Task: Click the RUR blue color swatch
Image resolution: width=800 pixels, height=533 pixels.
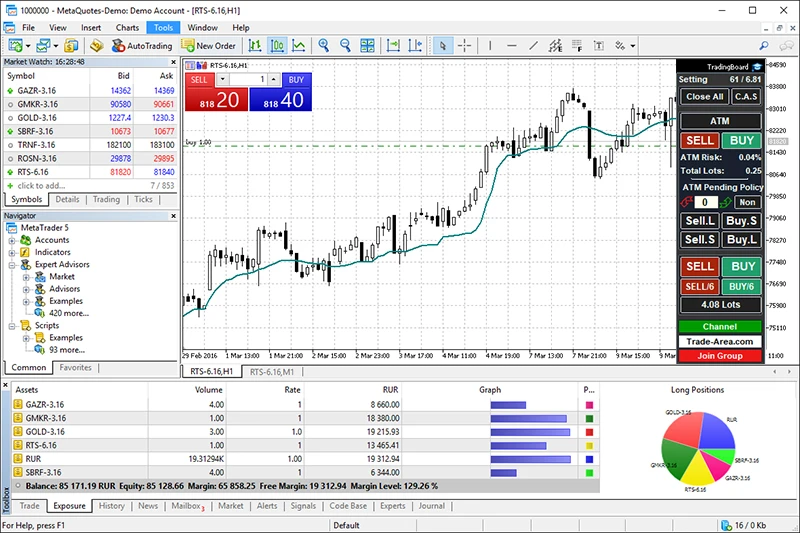Action: point(589,459)
